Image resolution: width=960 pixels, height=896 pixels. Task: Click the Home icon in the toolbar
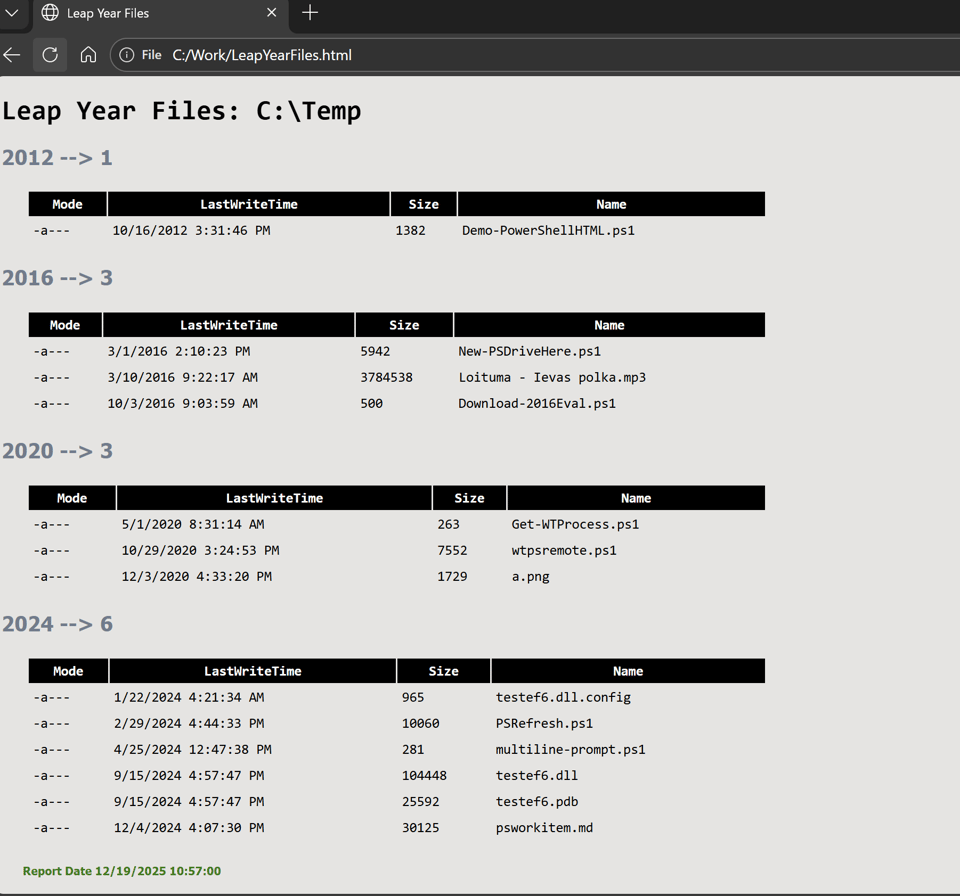pos(88,55)
